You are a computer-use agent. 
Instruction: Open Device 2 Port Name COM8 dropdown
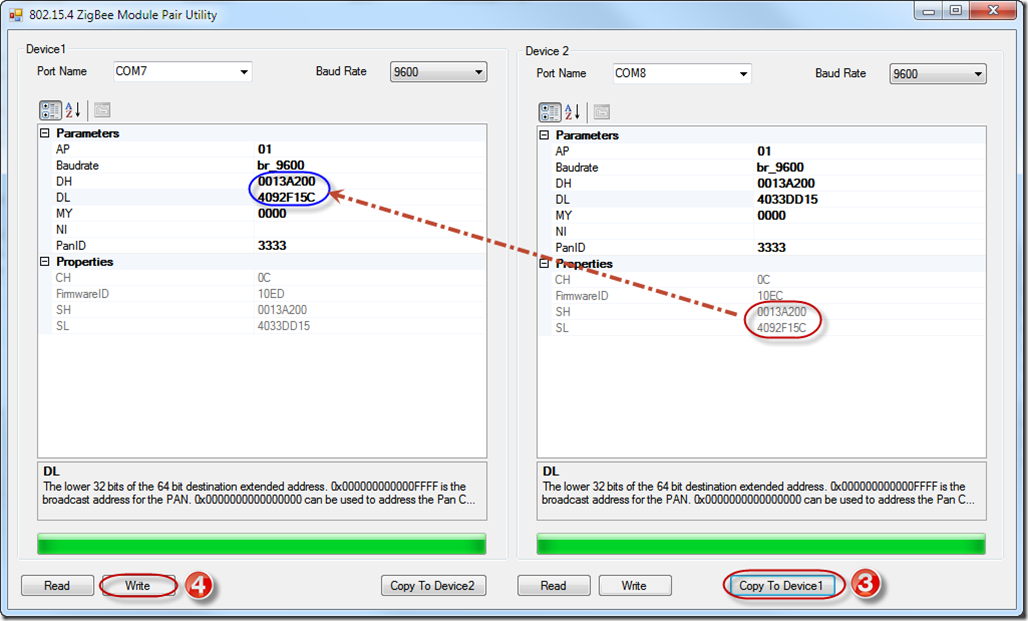pos(743,73)
